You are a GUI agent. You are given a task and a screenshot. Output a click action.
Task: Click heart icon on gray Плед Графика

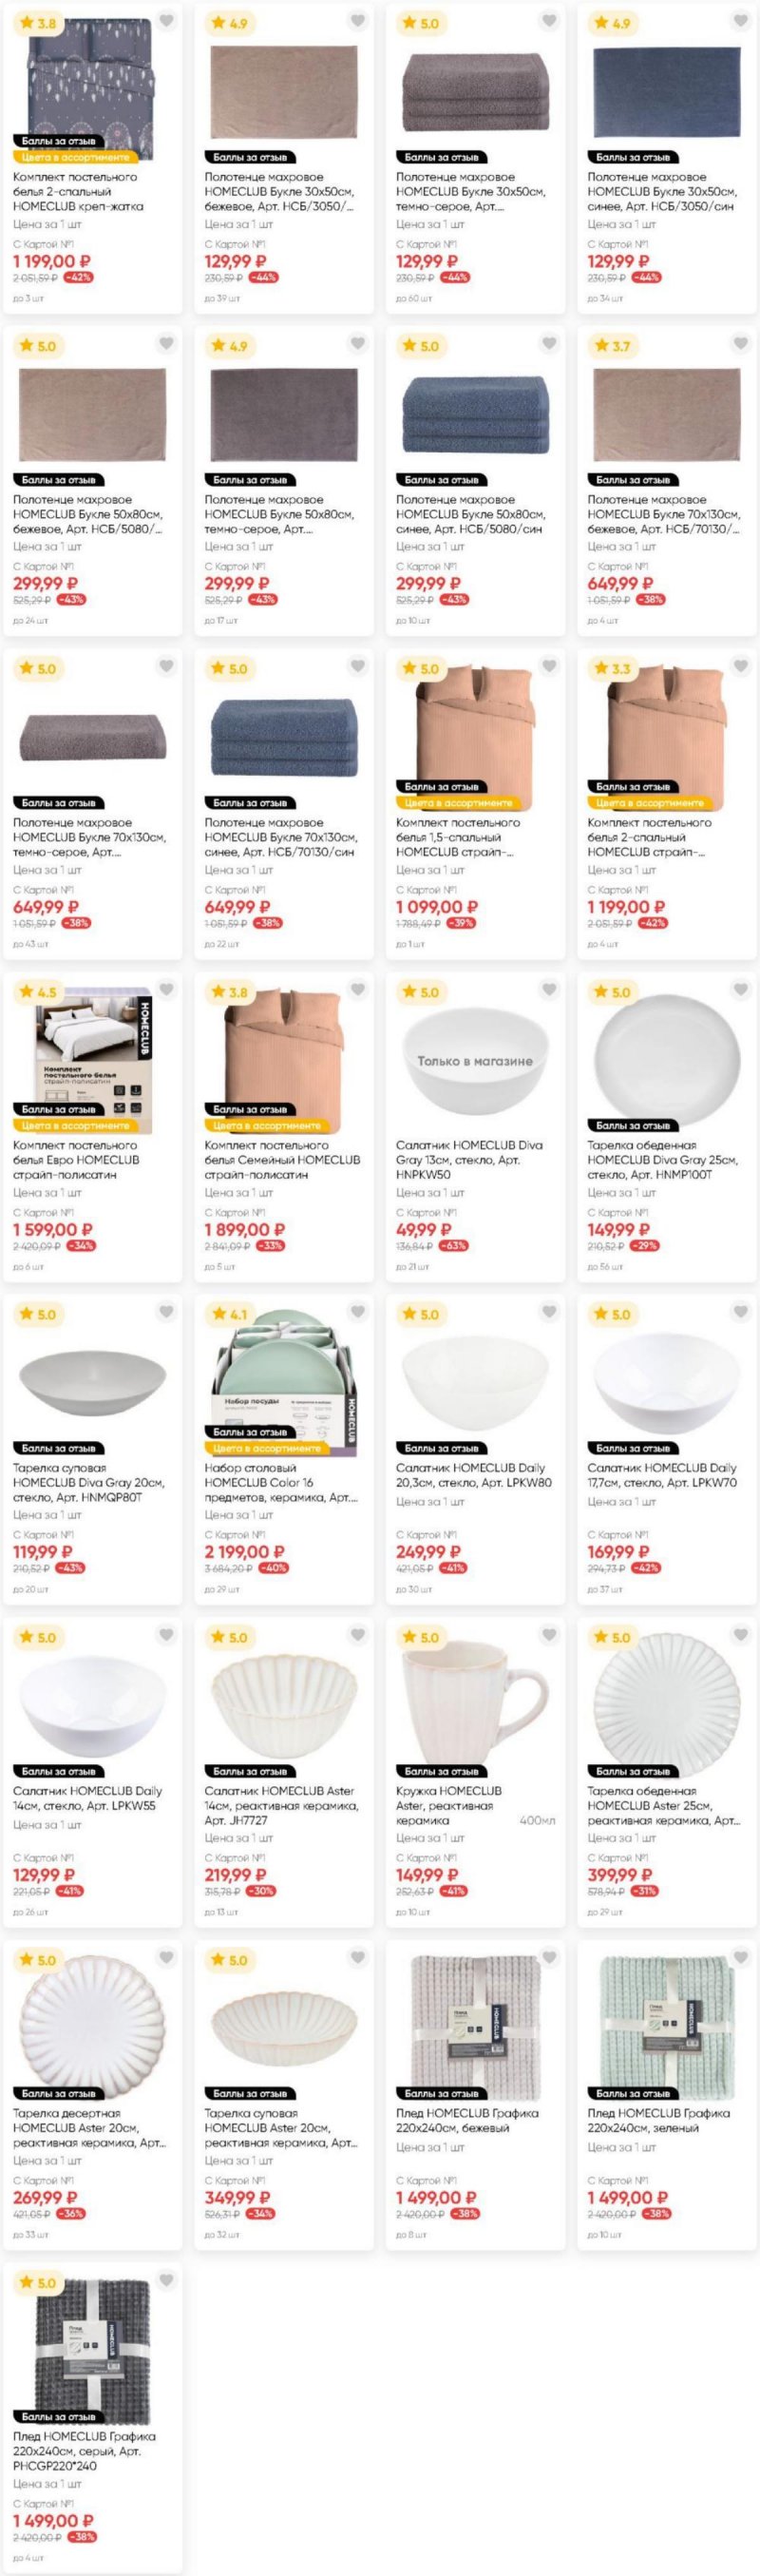tap(166, 2281)
